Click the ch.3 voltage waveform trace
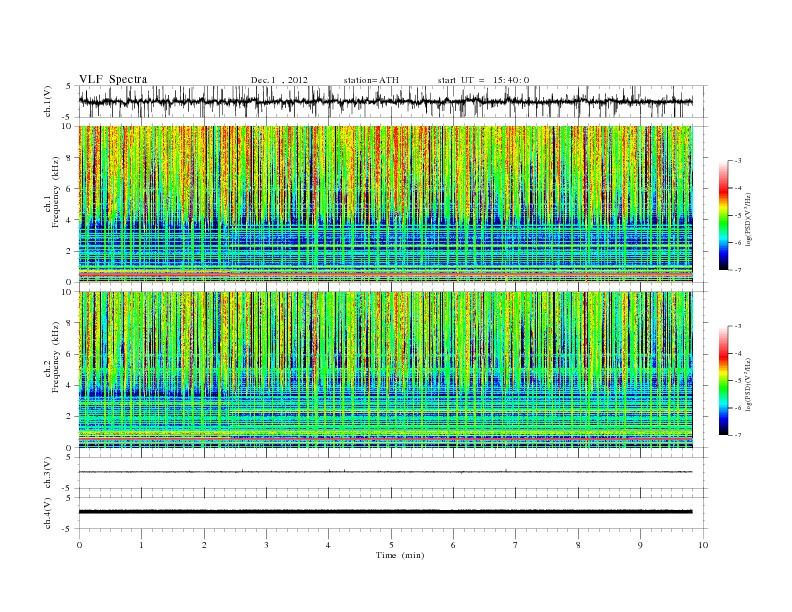 [385, 472]
